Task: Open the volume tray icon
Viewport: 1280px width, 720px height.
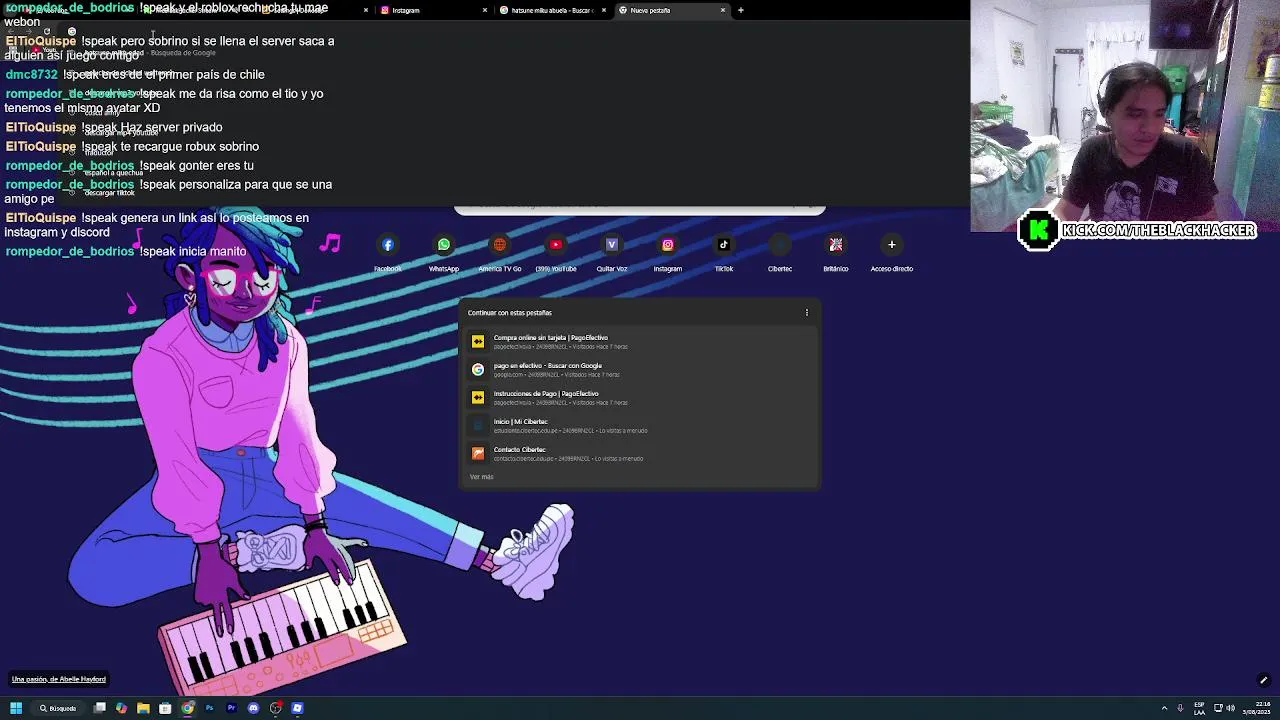Action: point(1231,708)
